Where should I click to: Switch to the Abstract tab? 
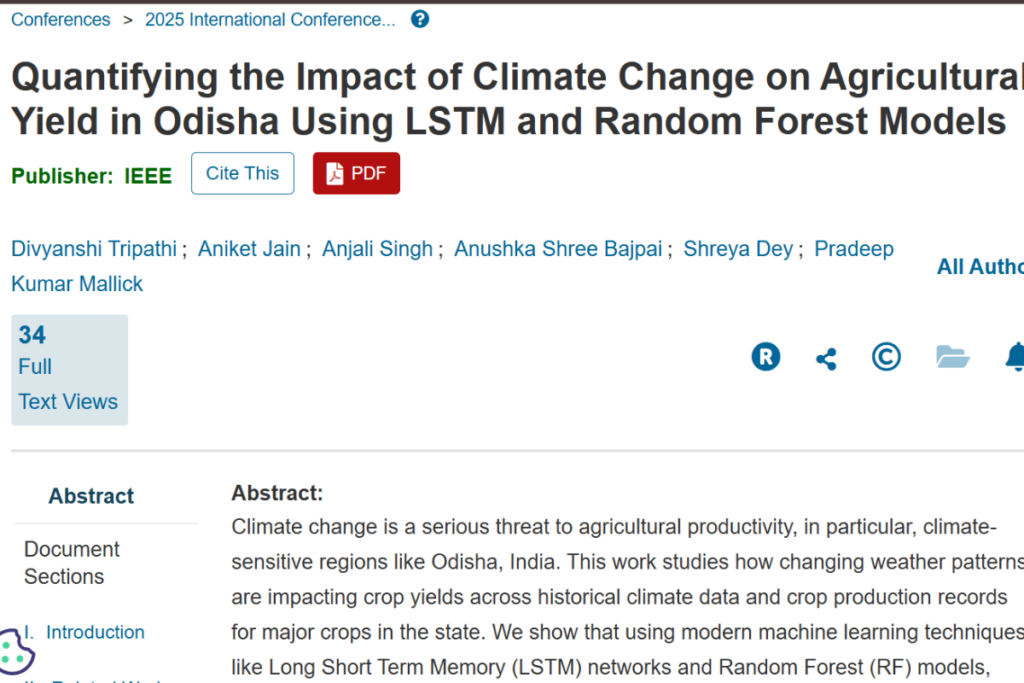pyautogui.click(x=91, y=496)
